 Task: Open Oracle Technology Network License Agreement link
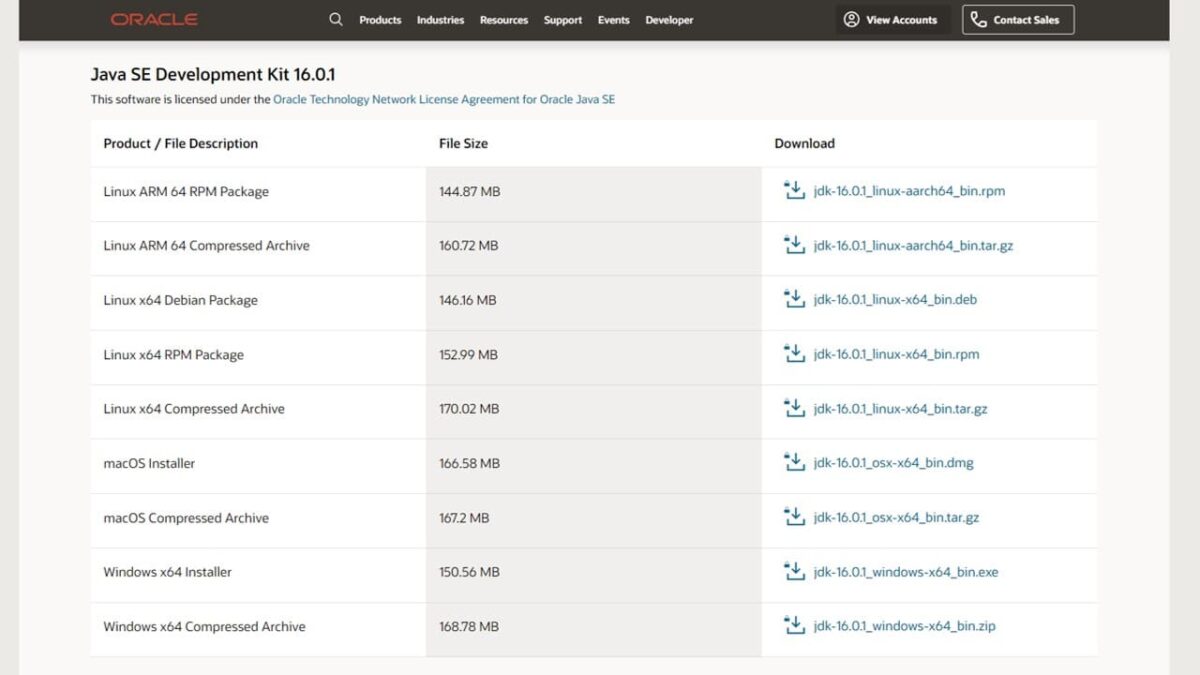[x=444, y=100]
